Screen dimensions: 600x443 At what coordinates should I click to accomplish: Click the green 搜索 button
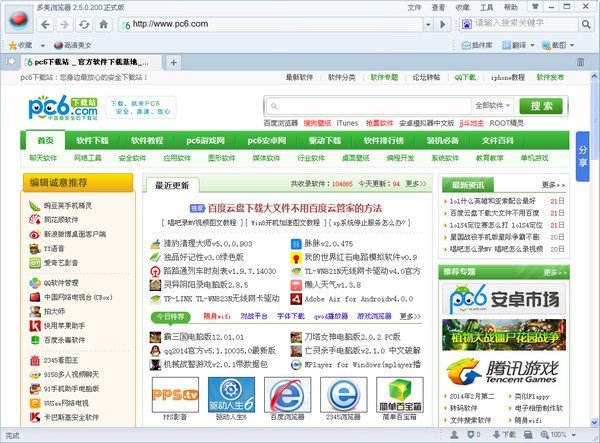click(x=541, y=106)
